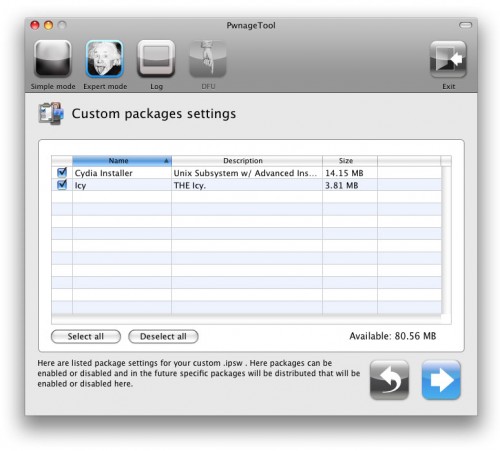
Task: Click the 14.15 MB size cell
Action: tap(344, 173)
